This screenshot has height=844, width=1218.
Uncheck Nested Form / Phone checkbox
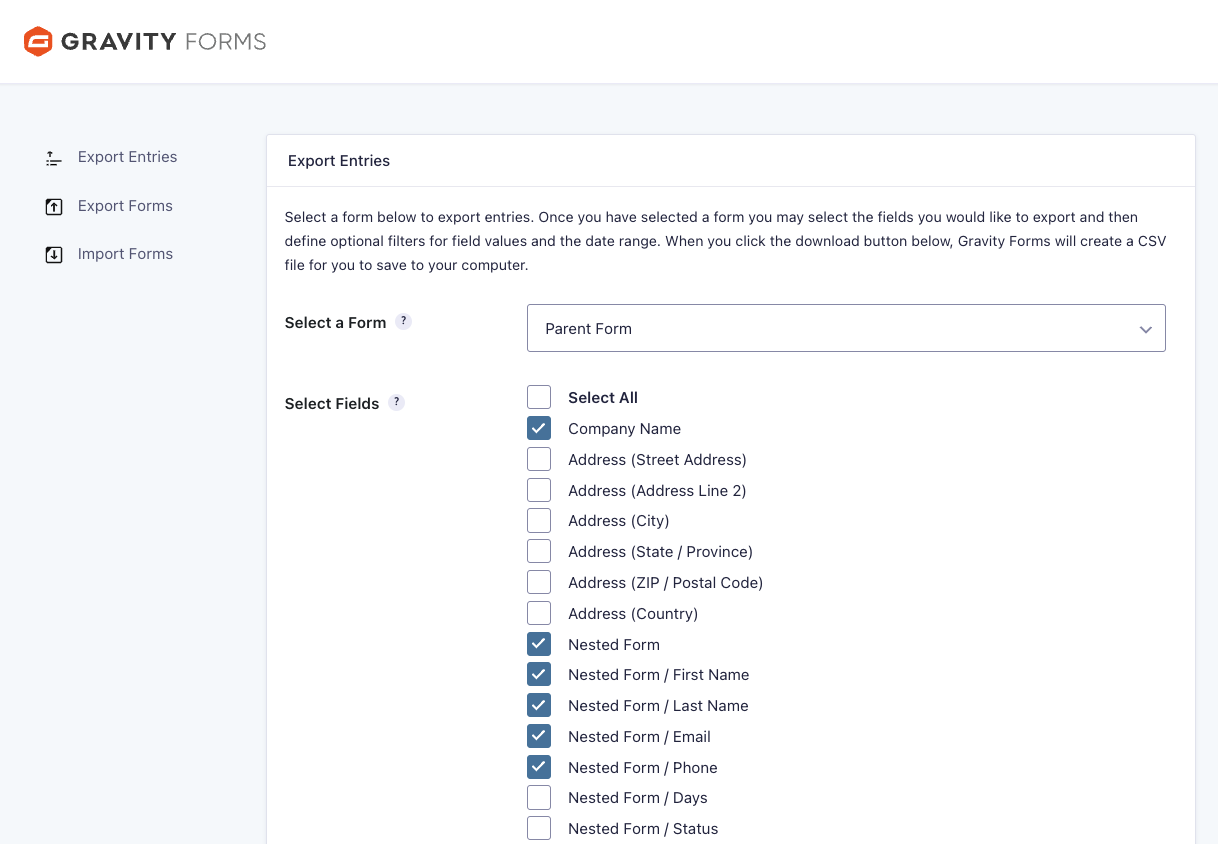(x=539, y=767)
